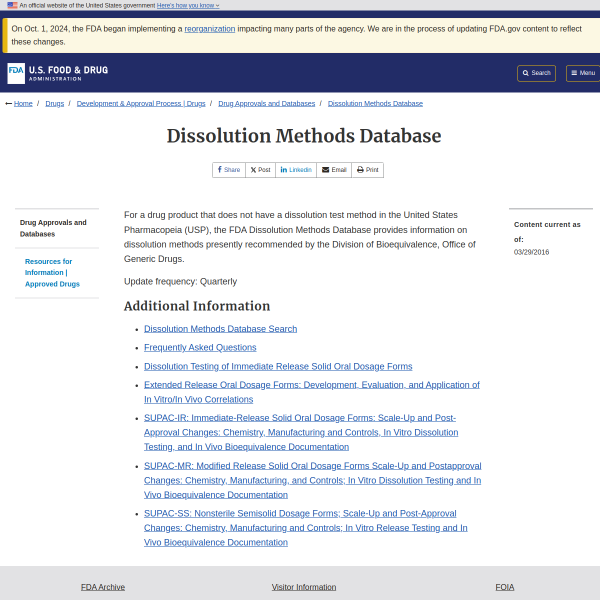Image resolution: width=600 pixels, height=600 pixels.
Task: Click "Update frequency: Quarterly" text
Action: [x=180, y=282]
